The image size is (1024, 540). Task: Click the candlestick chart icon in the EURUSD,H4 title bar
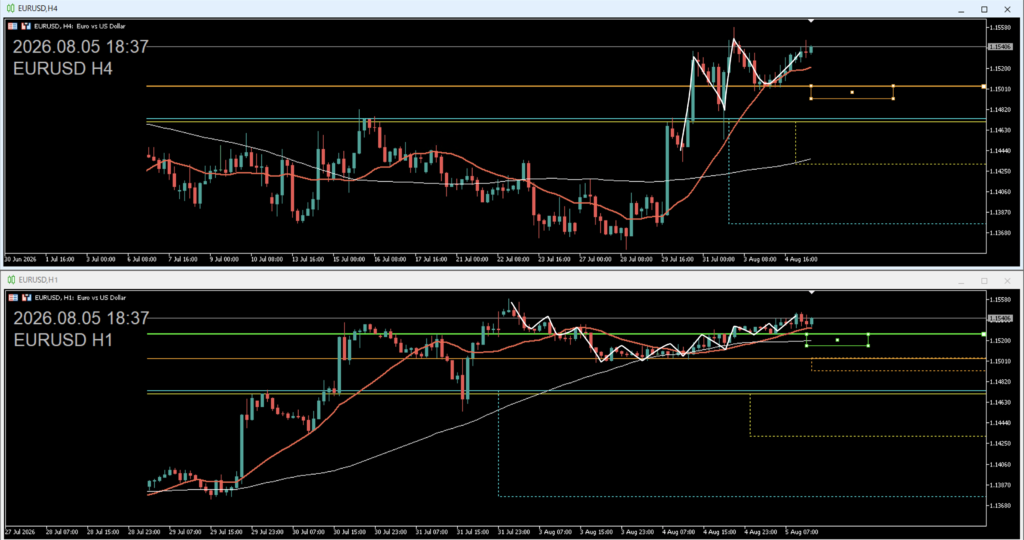coord(10,8)
